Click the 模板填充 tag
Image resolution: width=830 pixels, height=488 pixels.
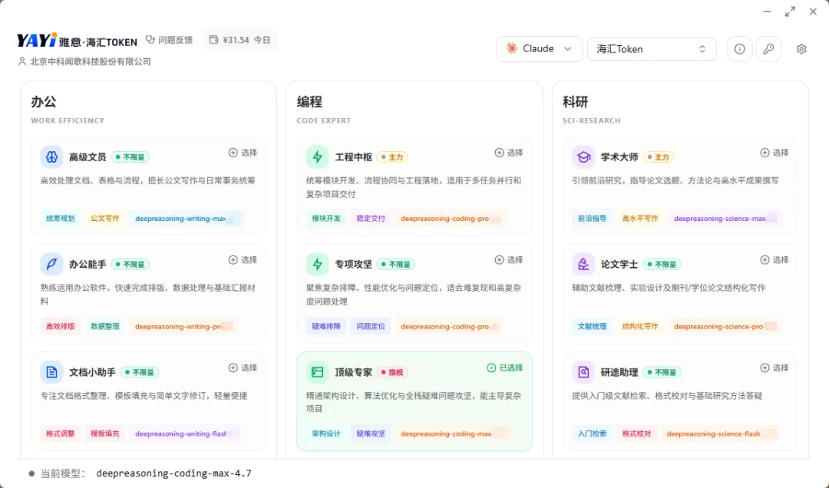(x=105, y=433)
